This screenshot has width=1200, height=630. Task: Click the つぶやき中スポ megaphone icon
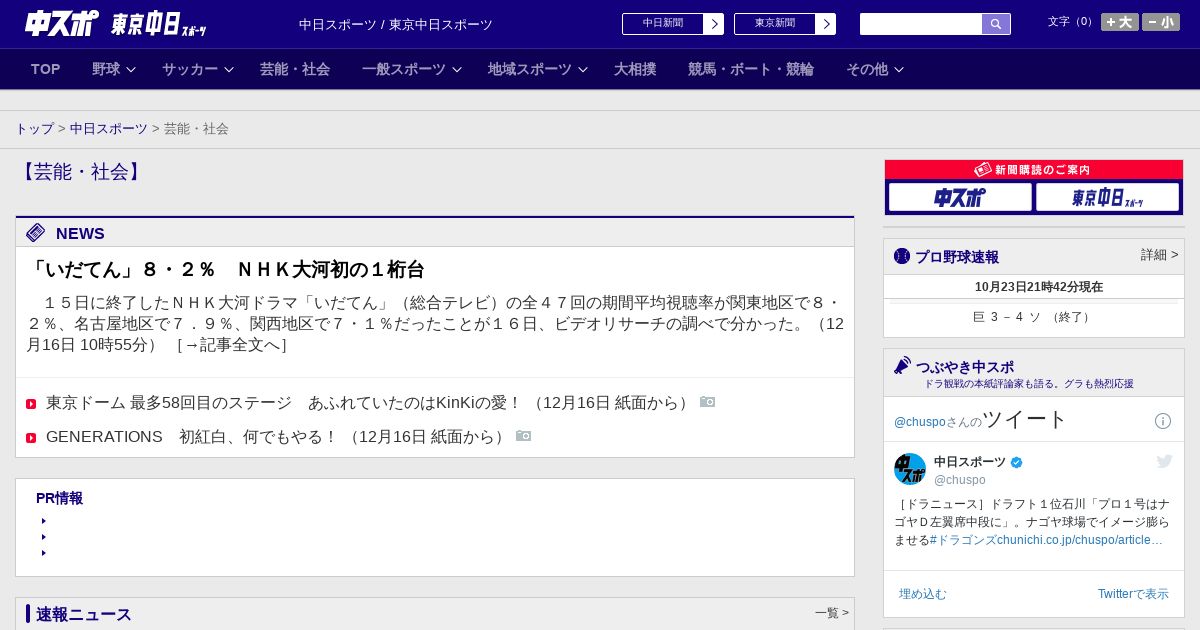(x=902, y=366)
